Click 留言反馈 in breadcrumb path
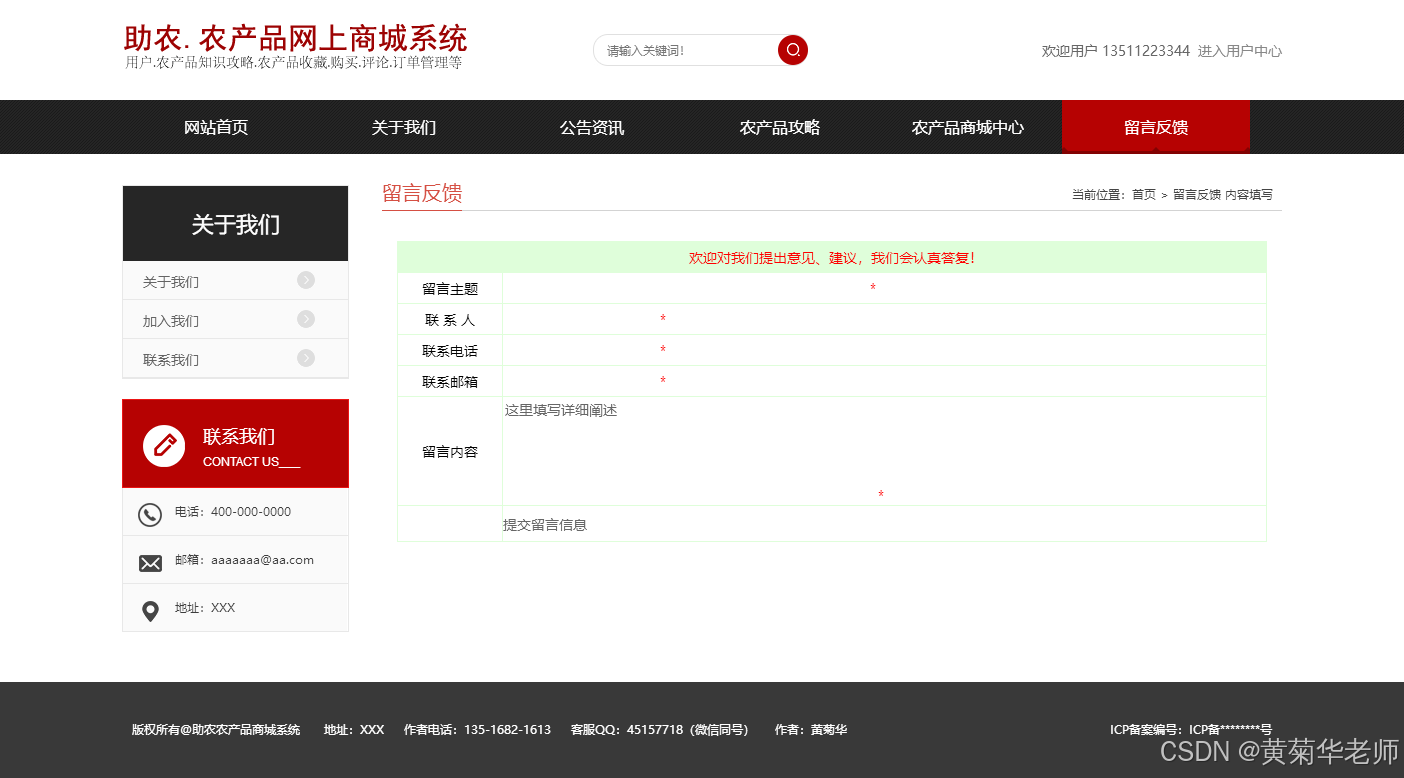The width and height of the screenshot is (1404, 778). tap(1197, 195)
